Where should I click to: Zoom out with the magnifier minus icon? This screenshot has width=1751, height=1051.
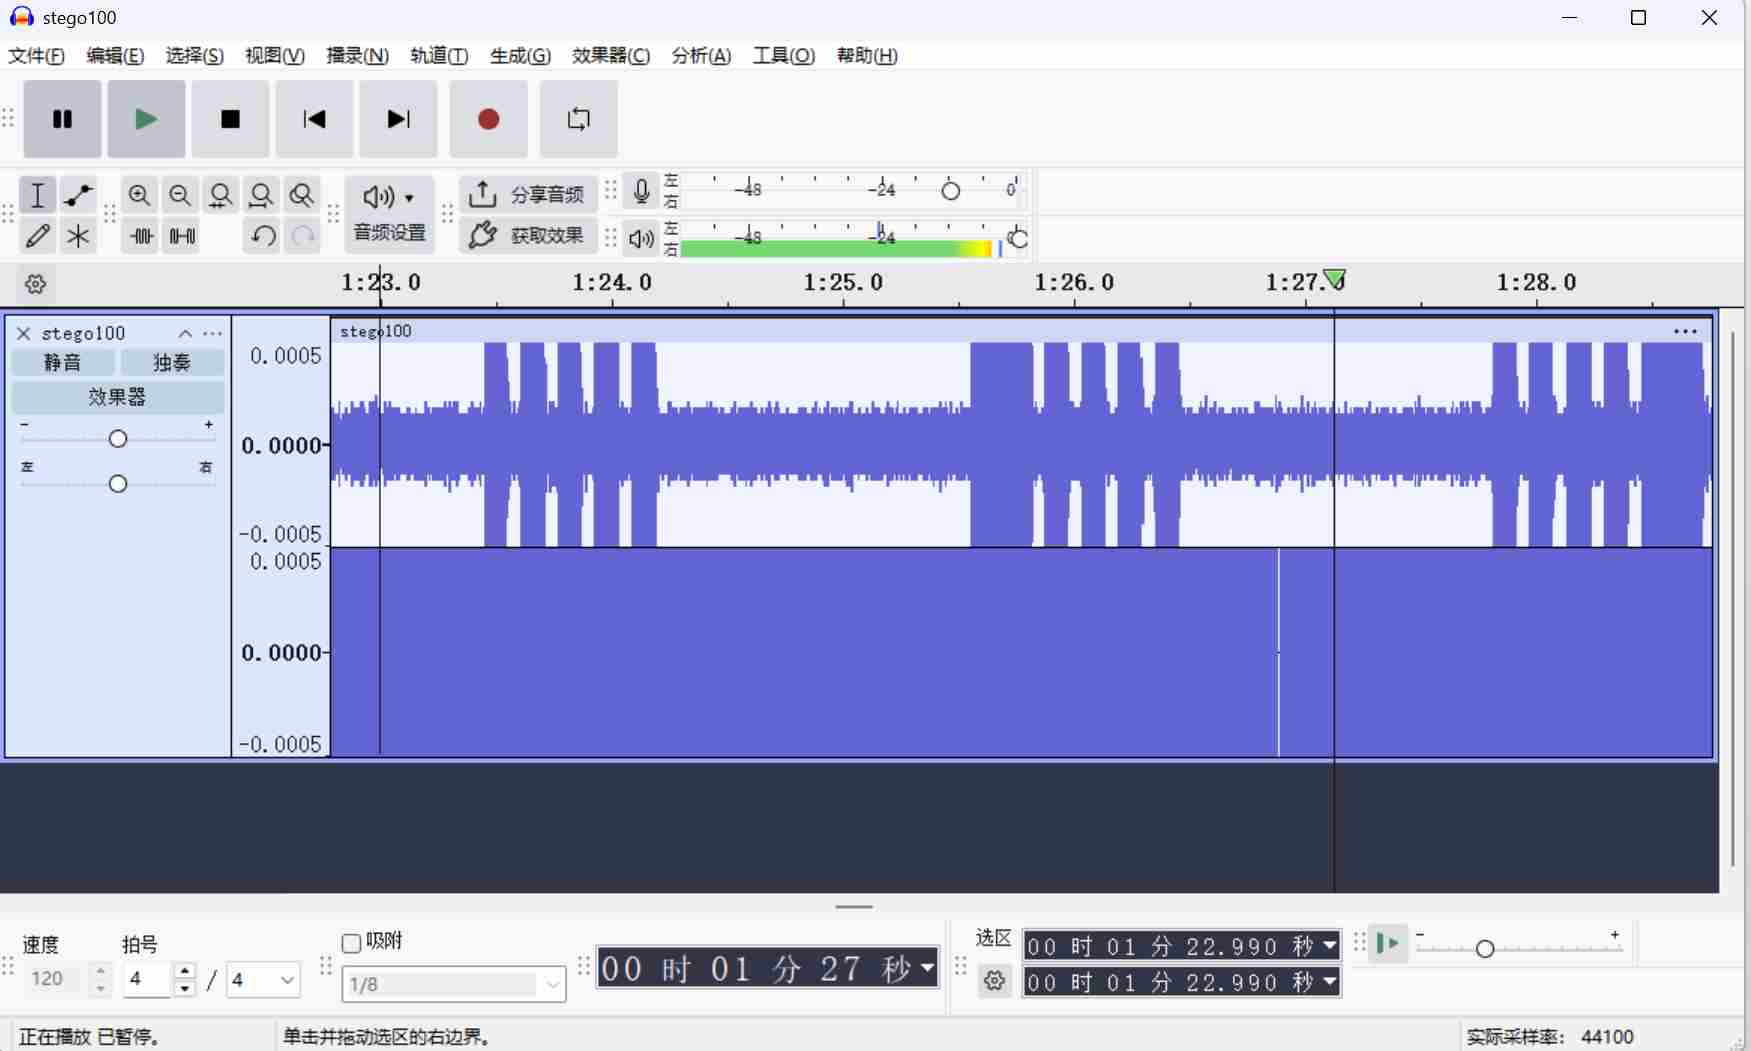tap(180, 195)
